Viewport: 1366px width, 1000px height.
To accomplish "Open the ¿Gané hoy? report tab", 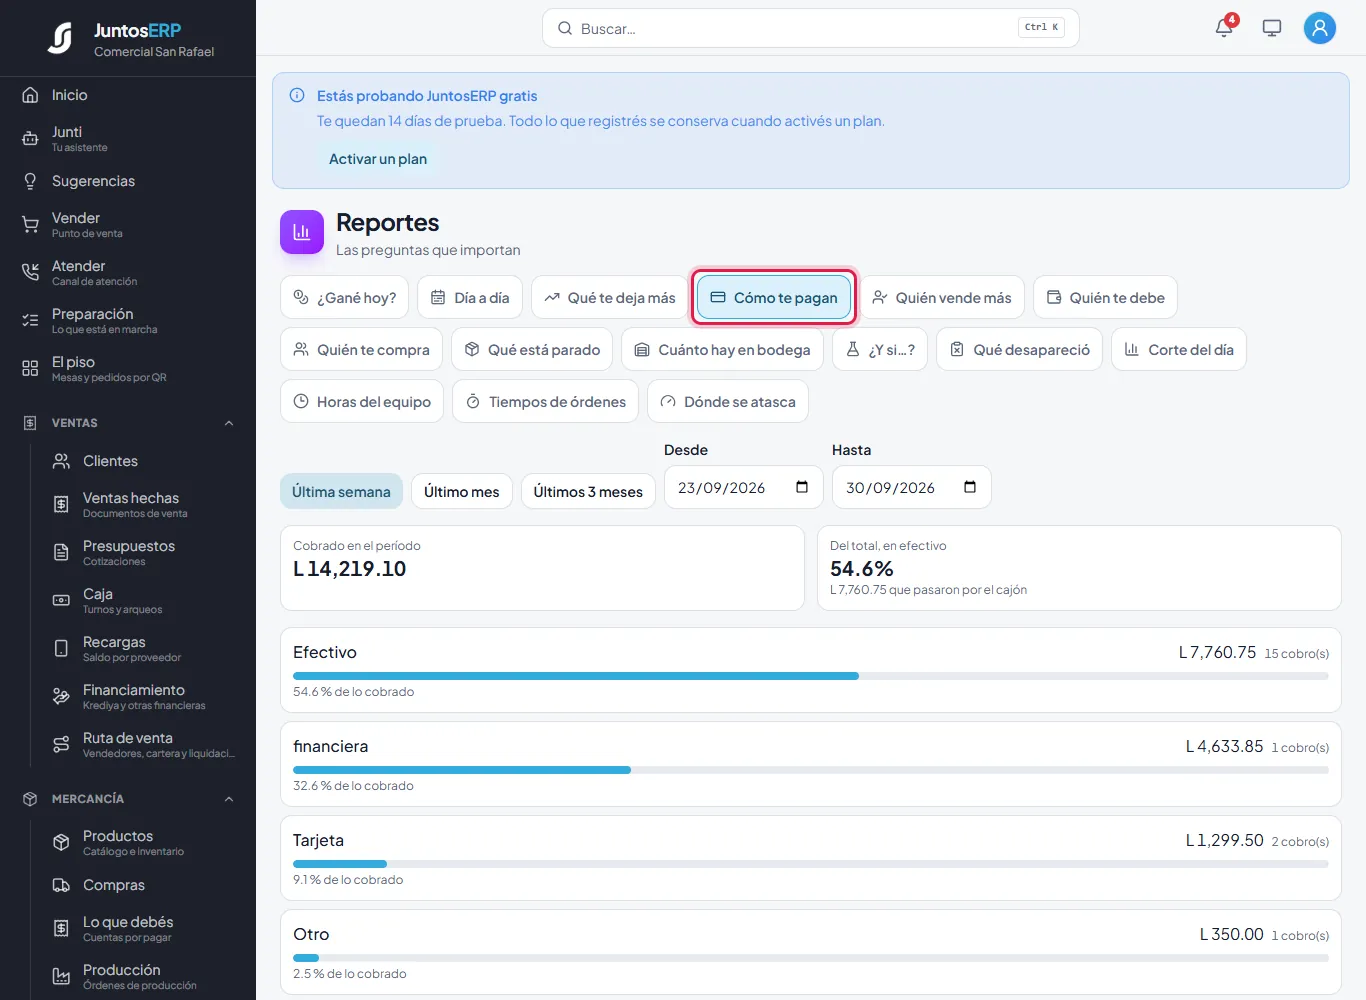I will click(x=344, y=297).
